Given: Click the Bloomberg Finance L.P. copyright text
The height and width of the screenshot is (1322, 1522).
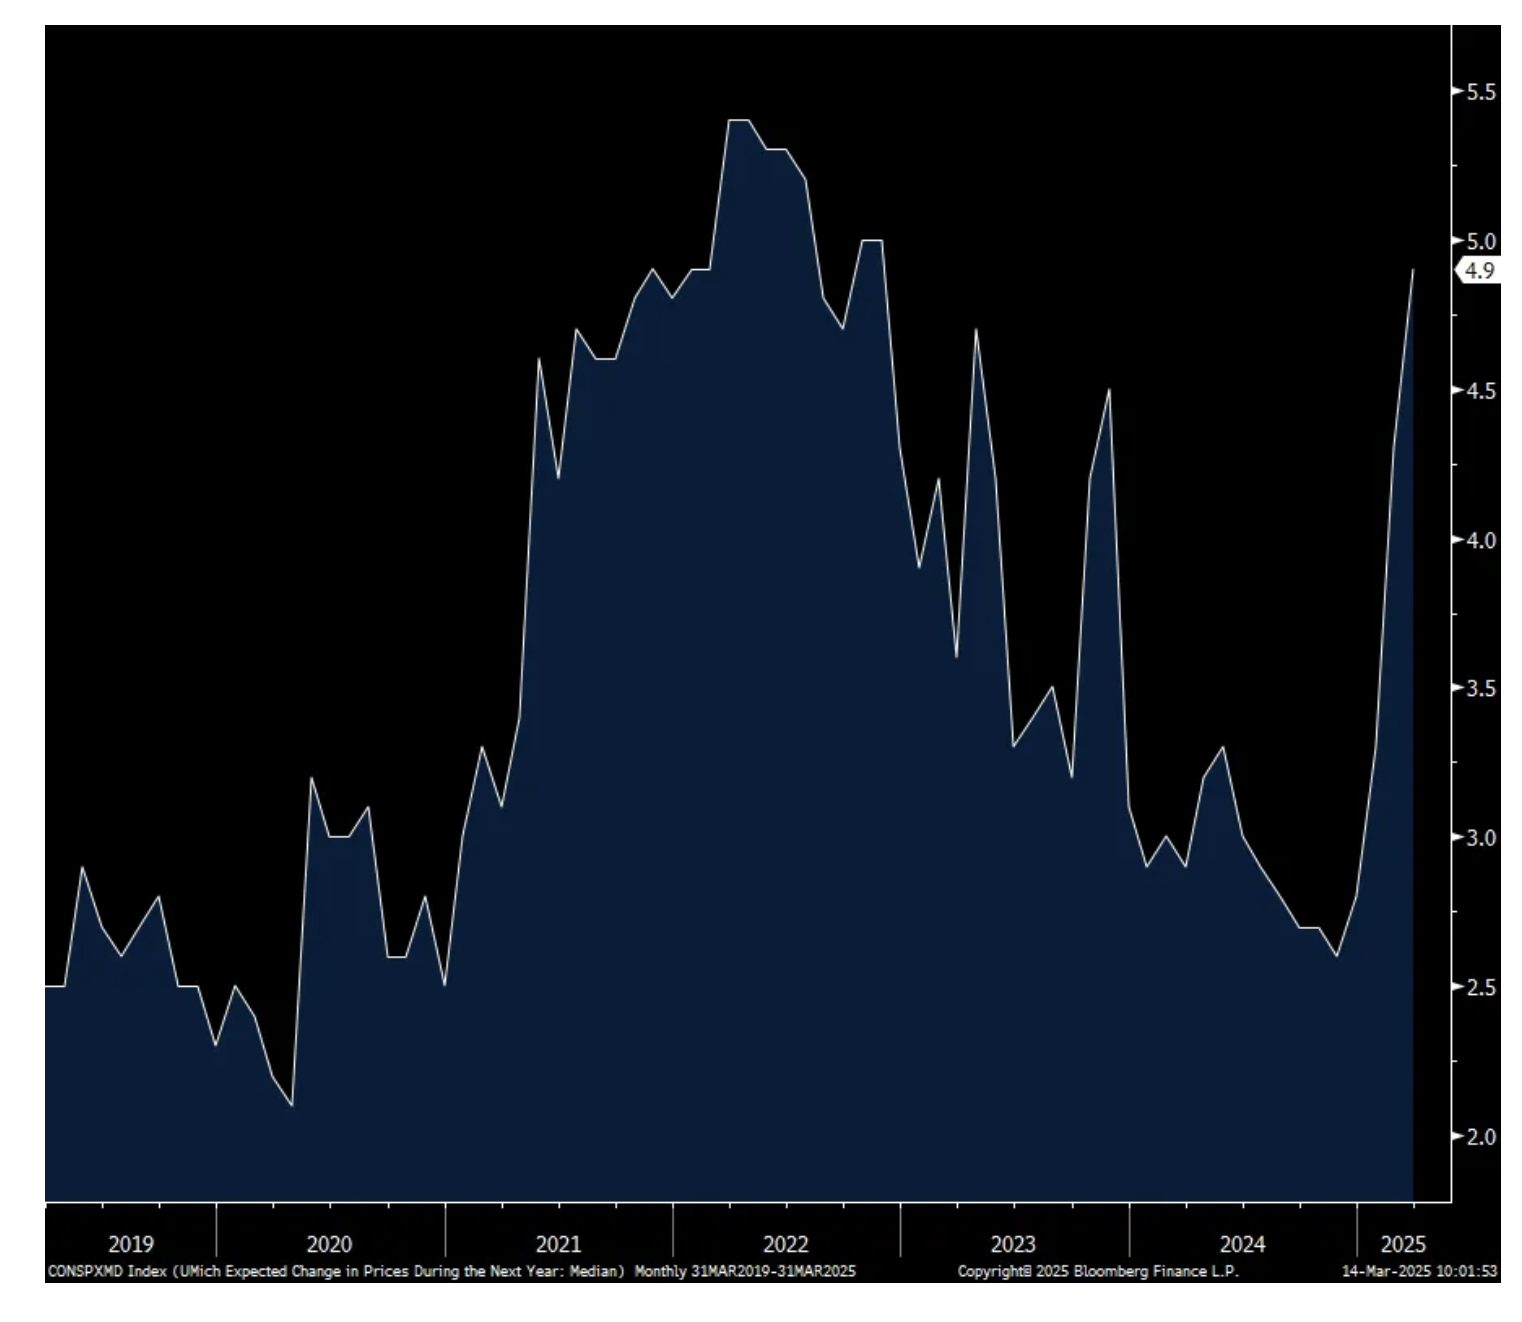Looking at the screenshot, I should click(1097, 1271).
